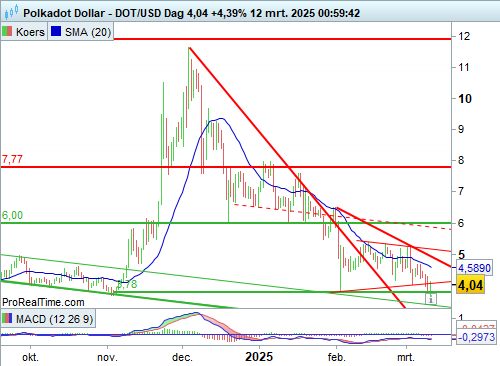Image resolution: width=500 pixels, height=366 pixels.
Task: Click the feb. label on time axis
Action: tap(336, 357)
